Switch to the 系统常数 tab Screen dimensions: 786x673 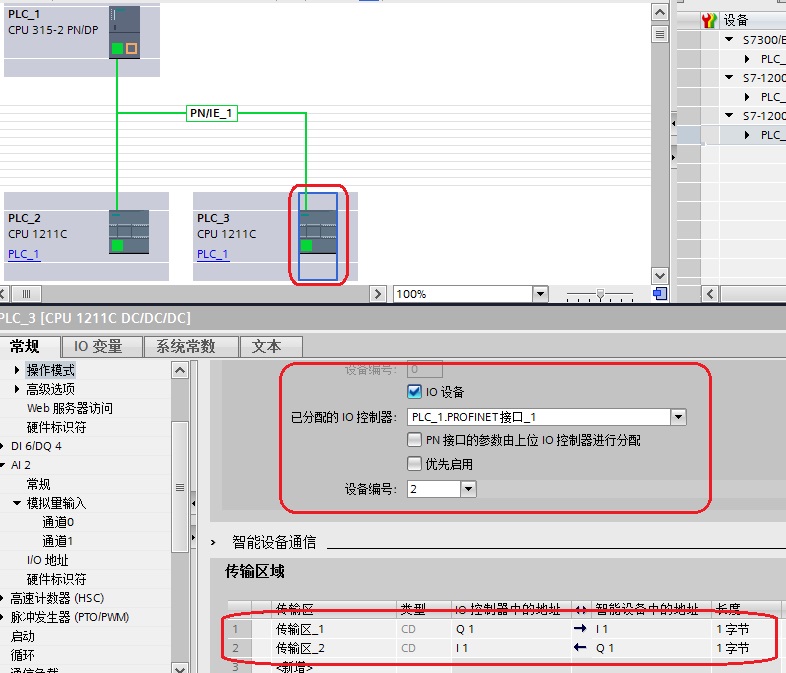tap(190, 347)
